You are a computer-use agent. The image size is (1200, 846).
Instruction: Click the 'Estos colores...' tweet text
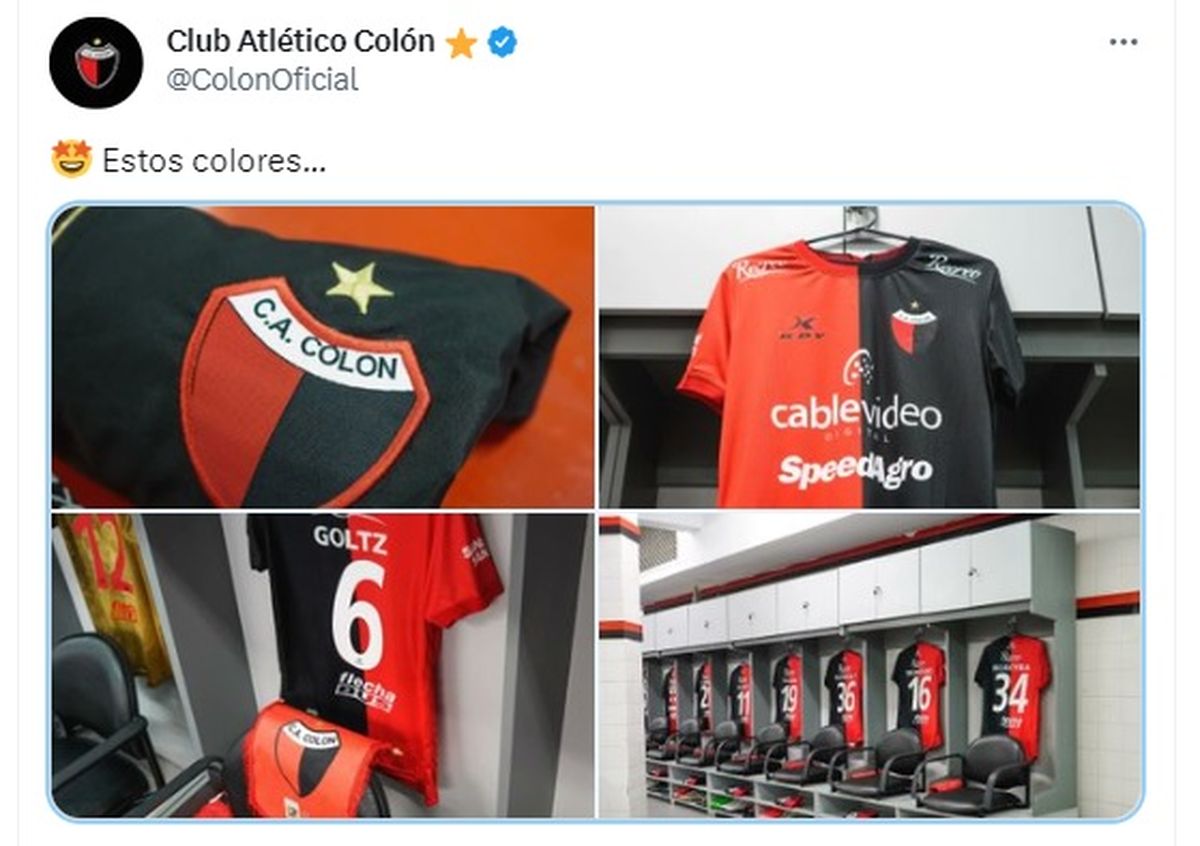point(214,161)
